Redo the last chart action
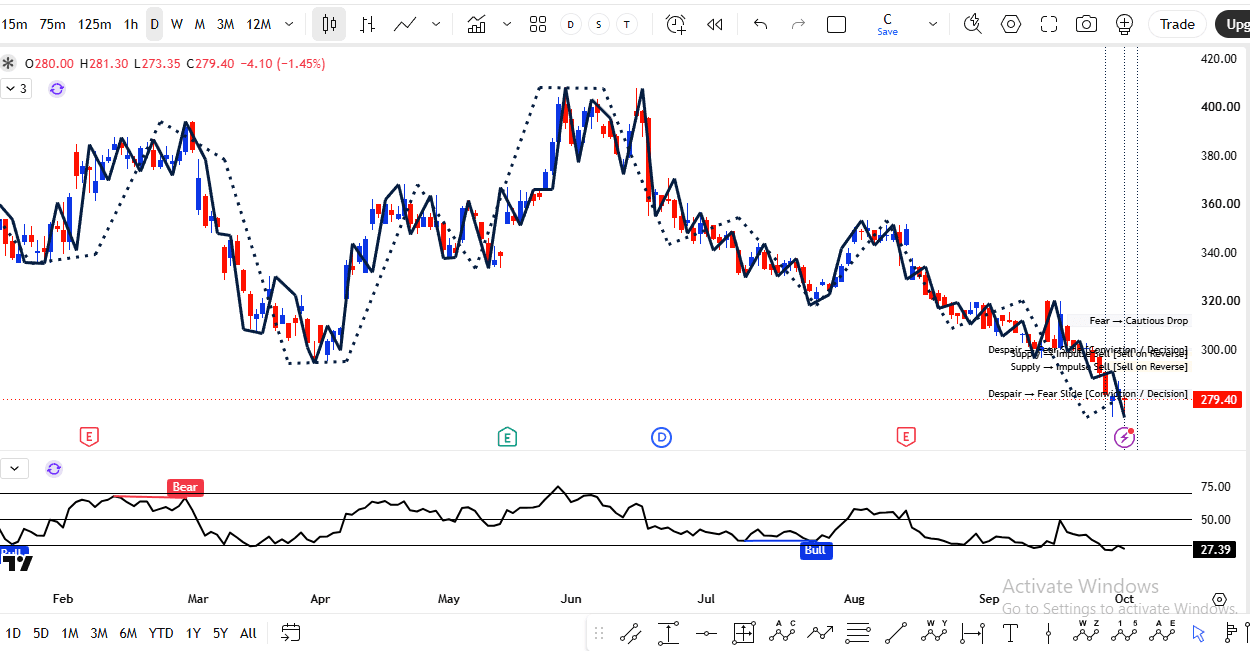This screenshot has height=651, width=1250. point(798,24)
